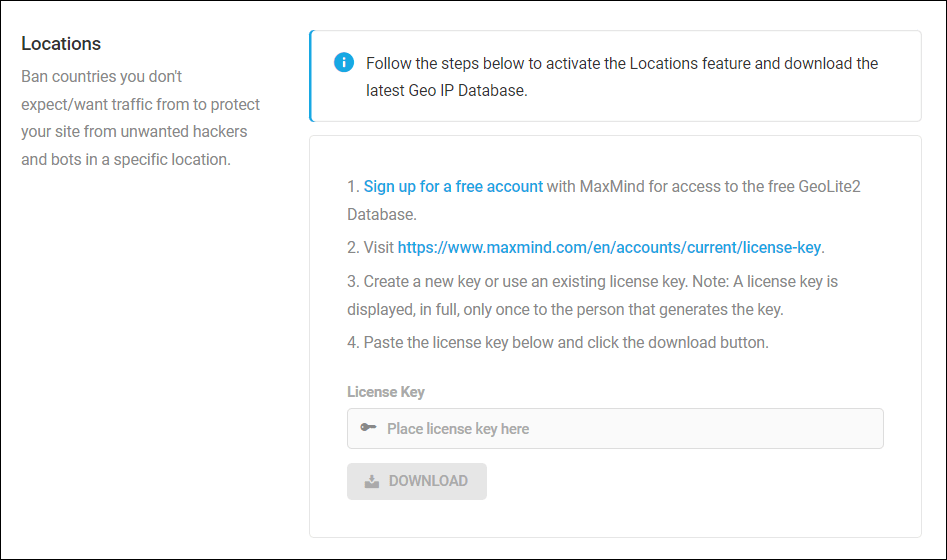
Task: Click the DOWNLOAD button label
Action: click(x=428, y=481)
